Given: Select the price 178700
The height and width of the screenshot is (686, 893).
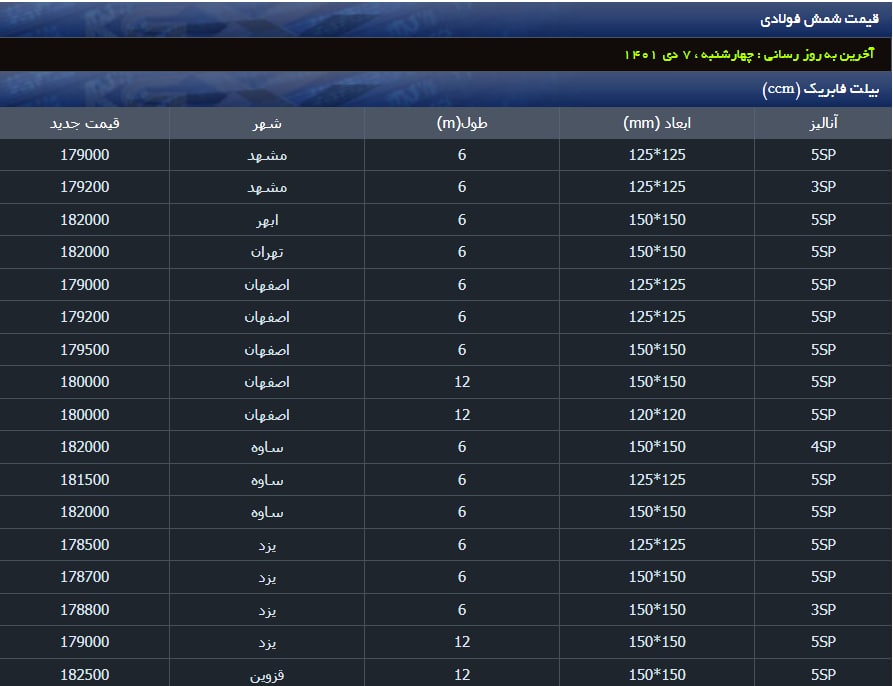Looking at the screenshot, I should coord(85,576).
